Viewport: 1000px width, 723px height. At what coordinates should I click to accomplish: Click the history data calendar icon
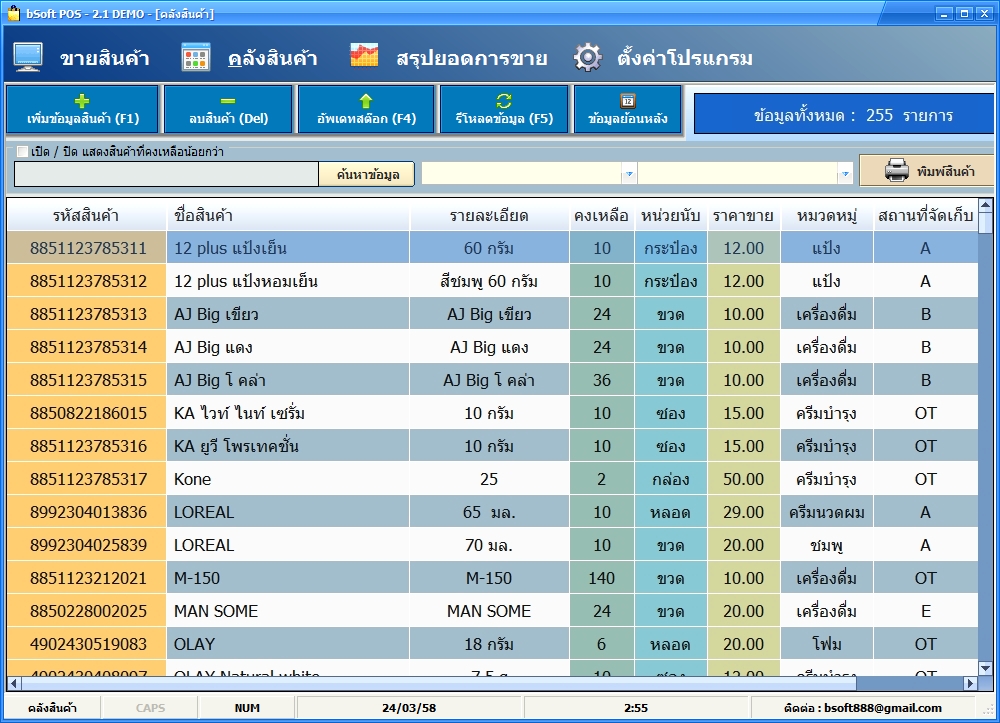pyautogui.click(x=628, y=100)
